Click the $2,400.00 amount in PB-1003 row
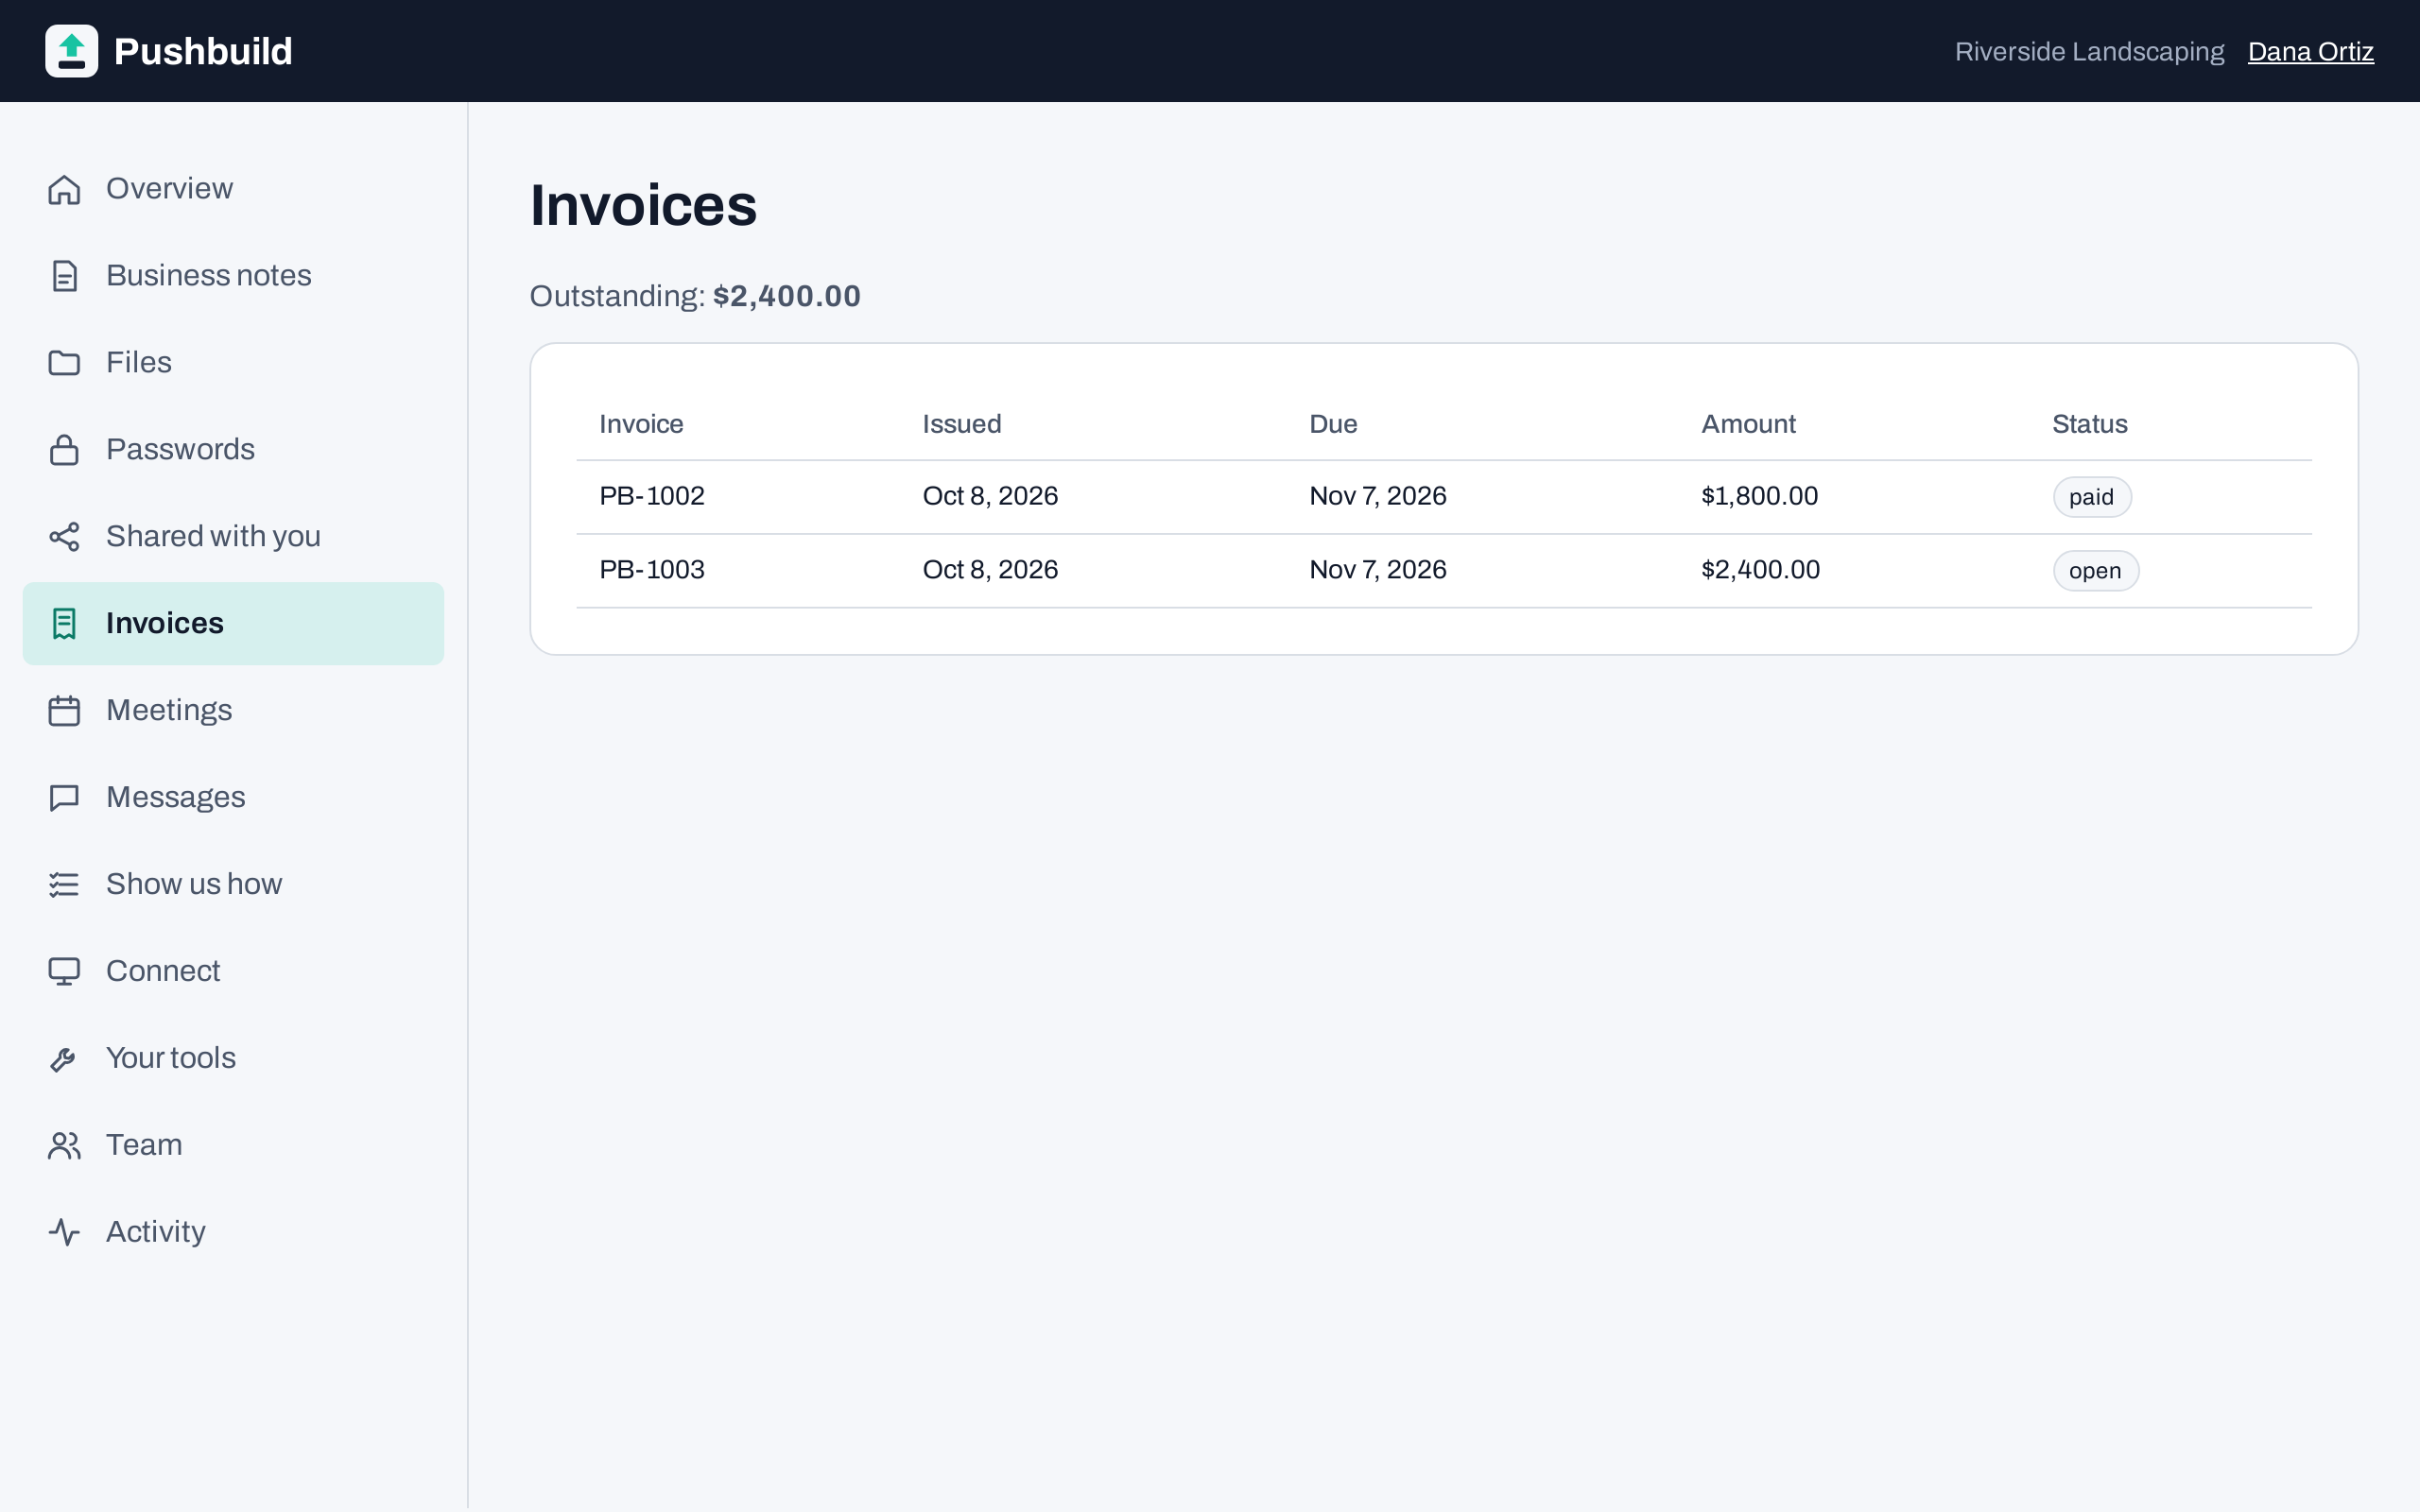This screenshot has width=2420, height=1512. click(1761, 570)
